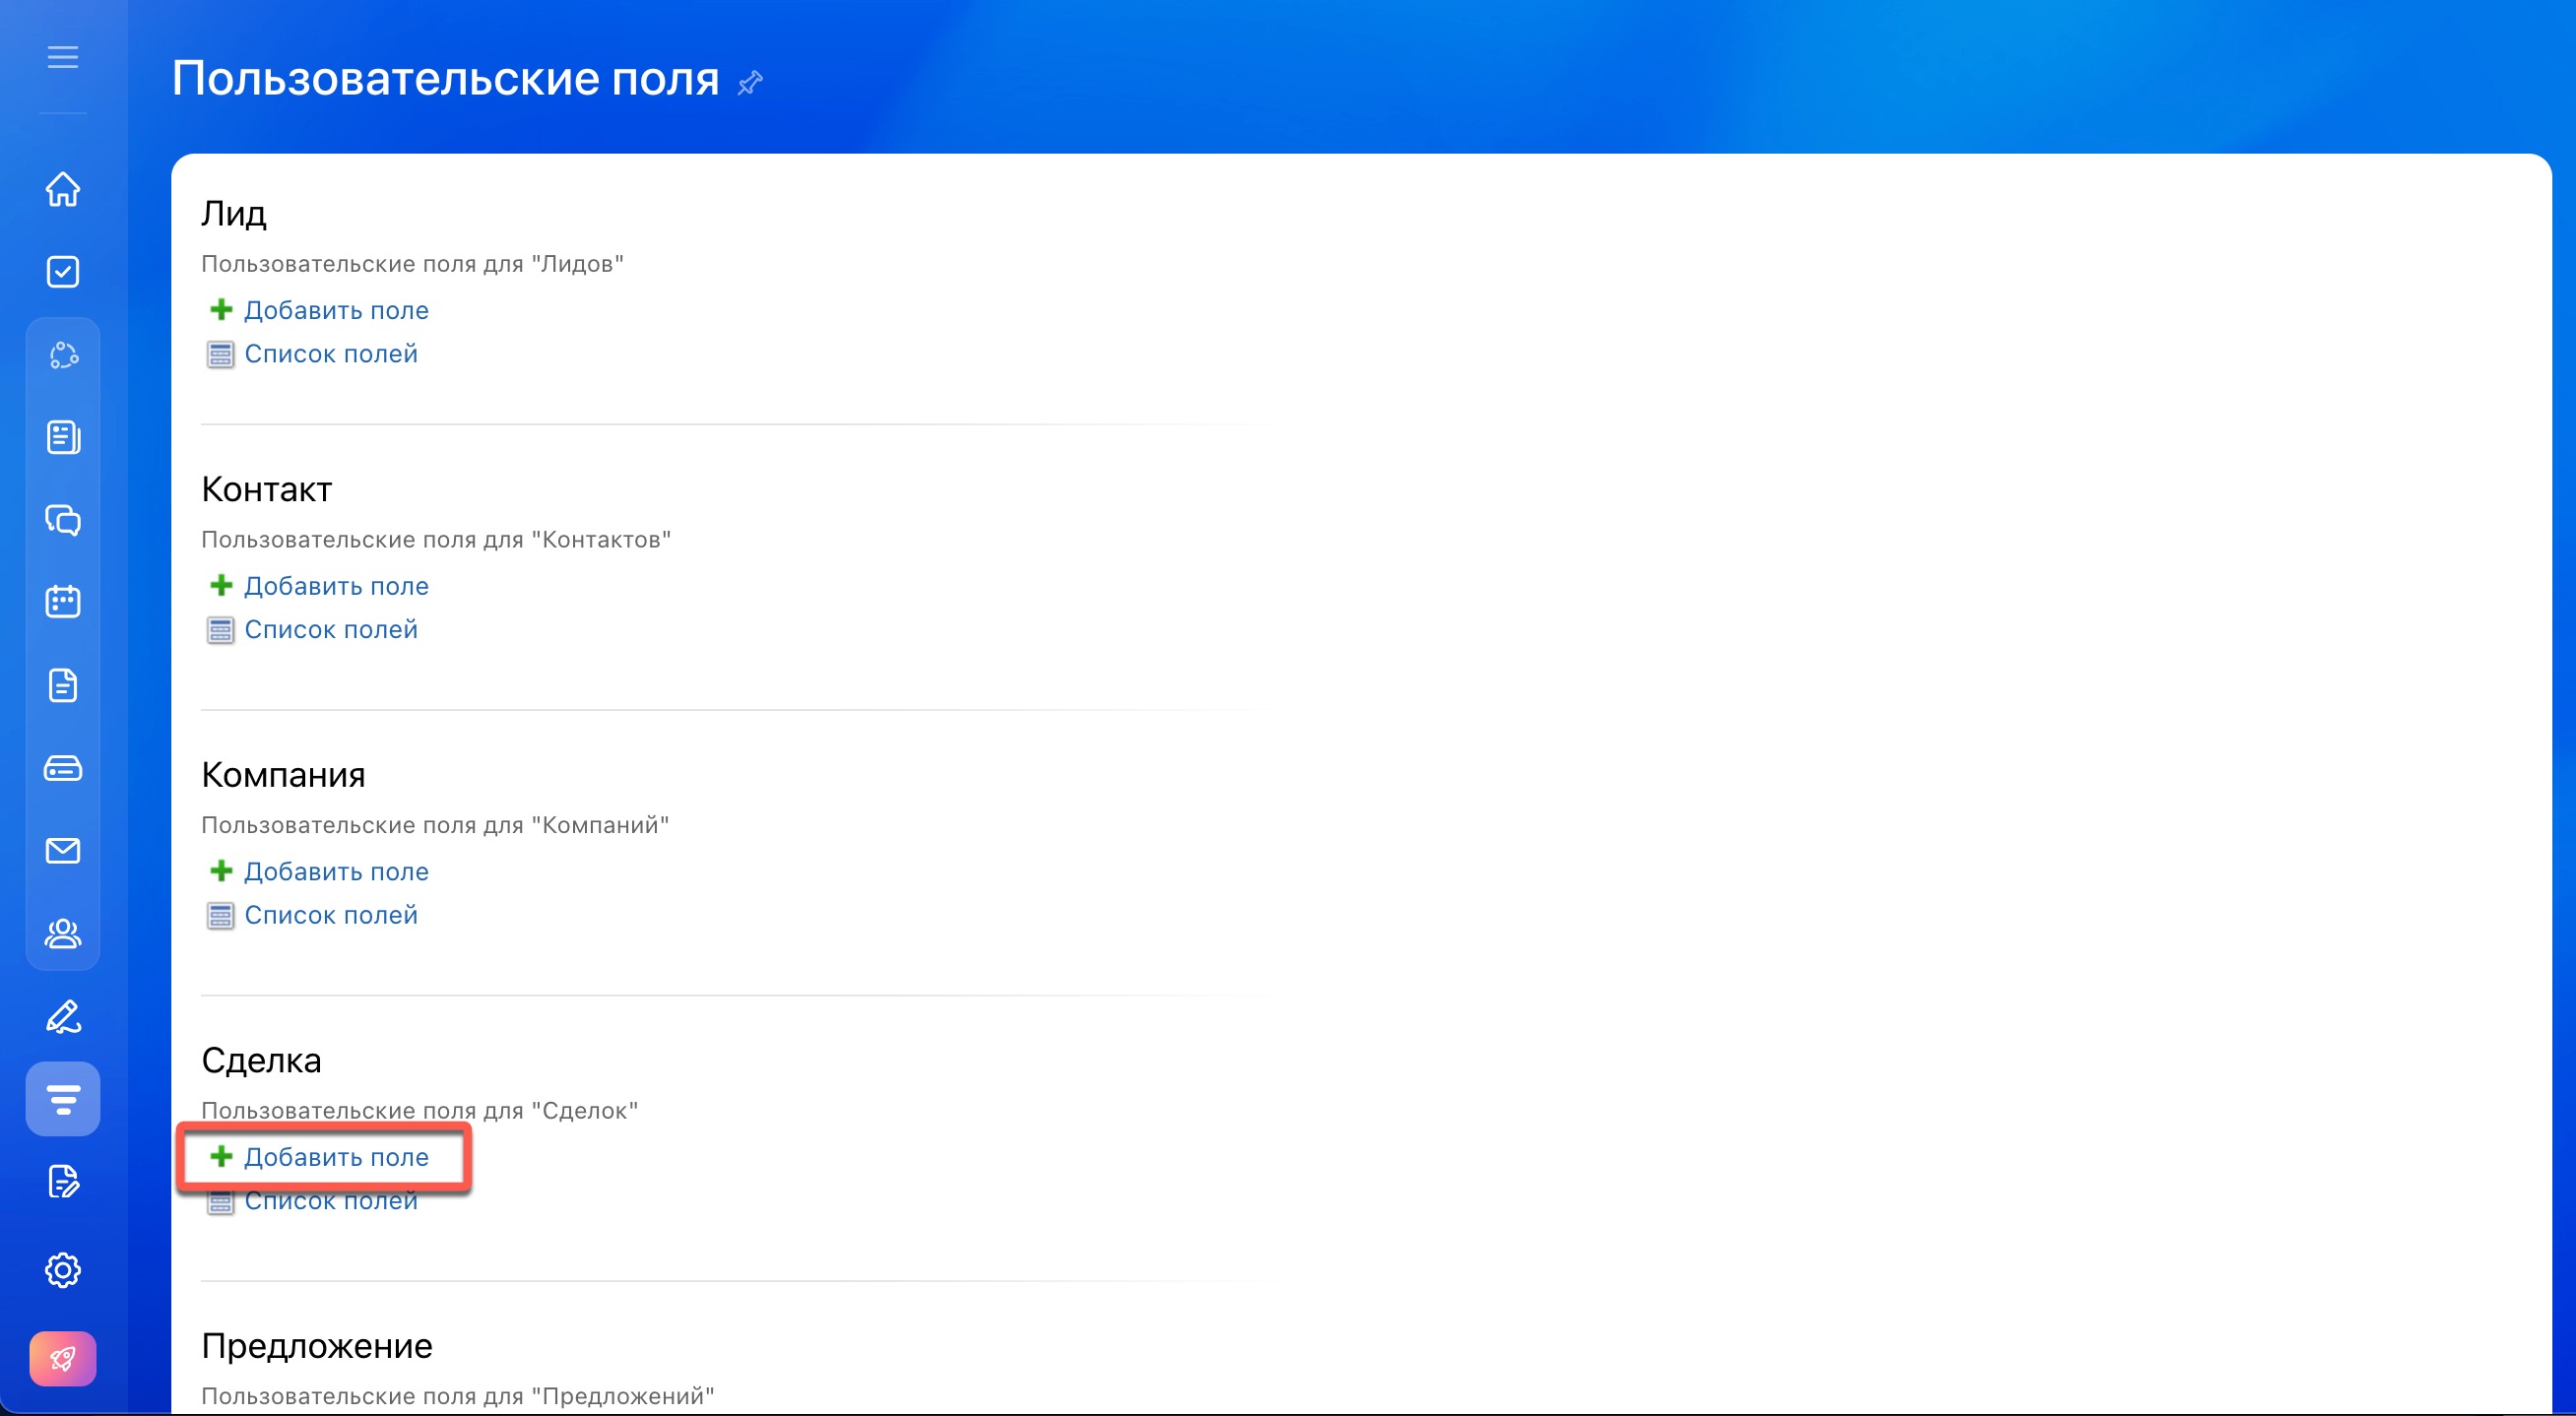Viewport: 2576px width, 1416px height.
Task: Open the news feed sidebar icon
Action: pos(63,437)
